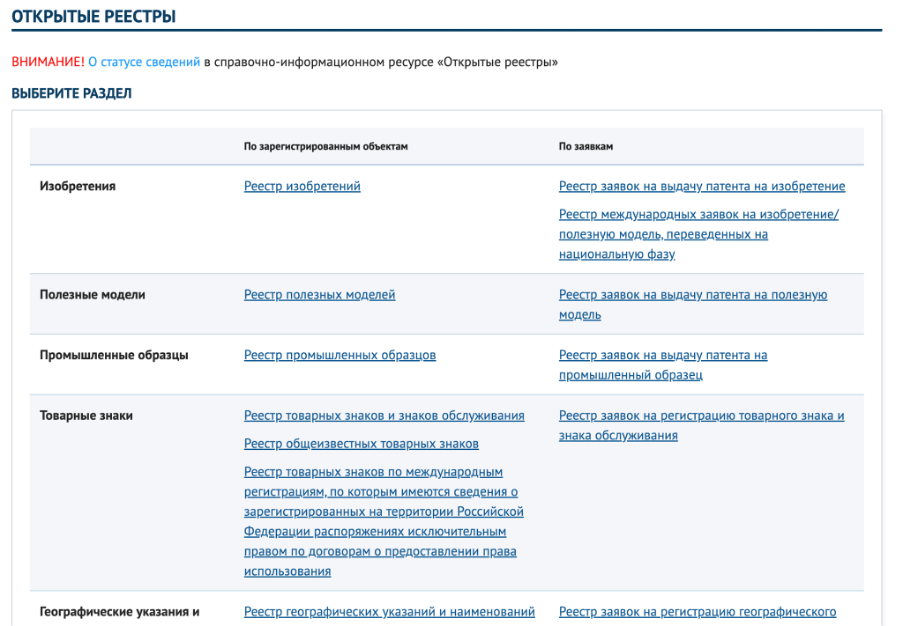Select the «Товарные знаки» row label
Screen dimensions: 904x626
tap(86, 416)
